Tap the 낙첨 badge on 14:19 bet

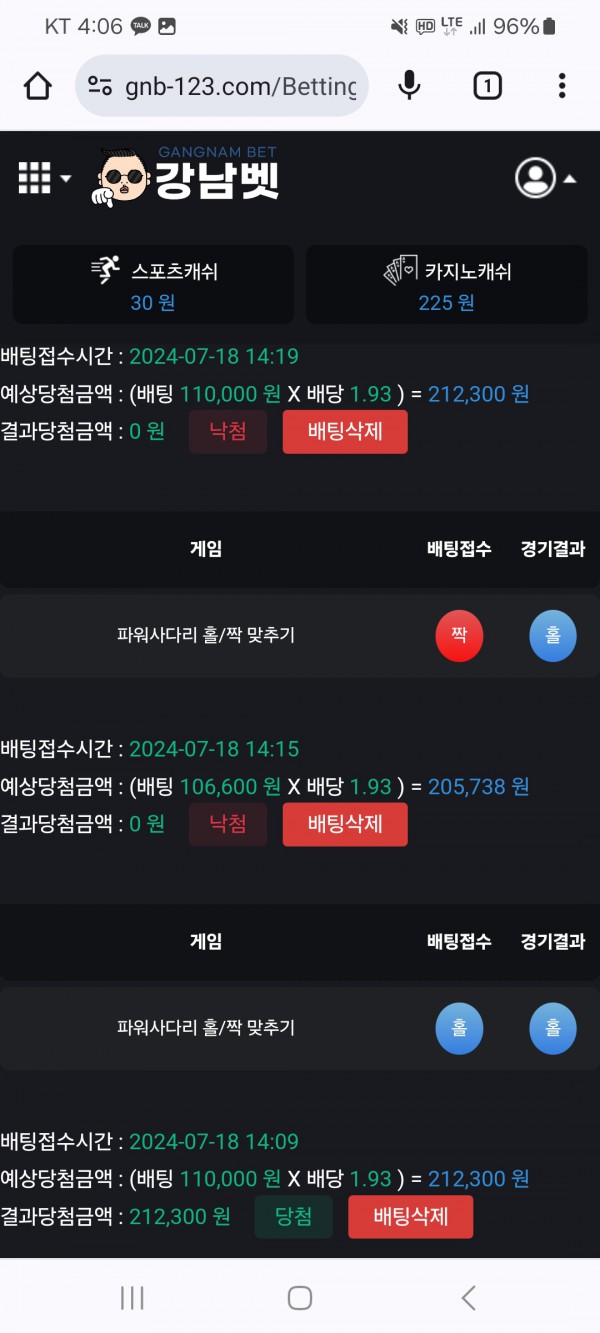[228, 432]
